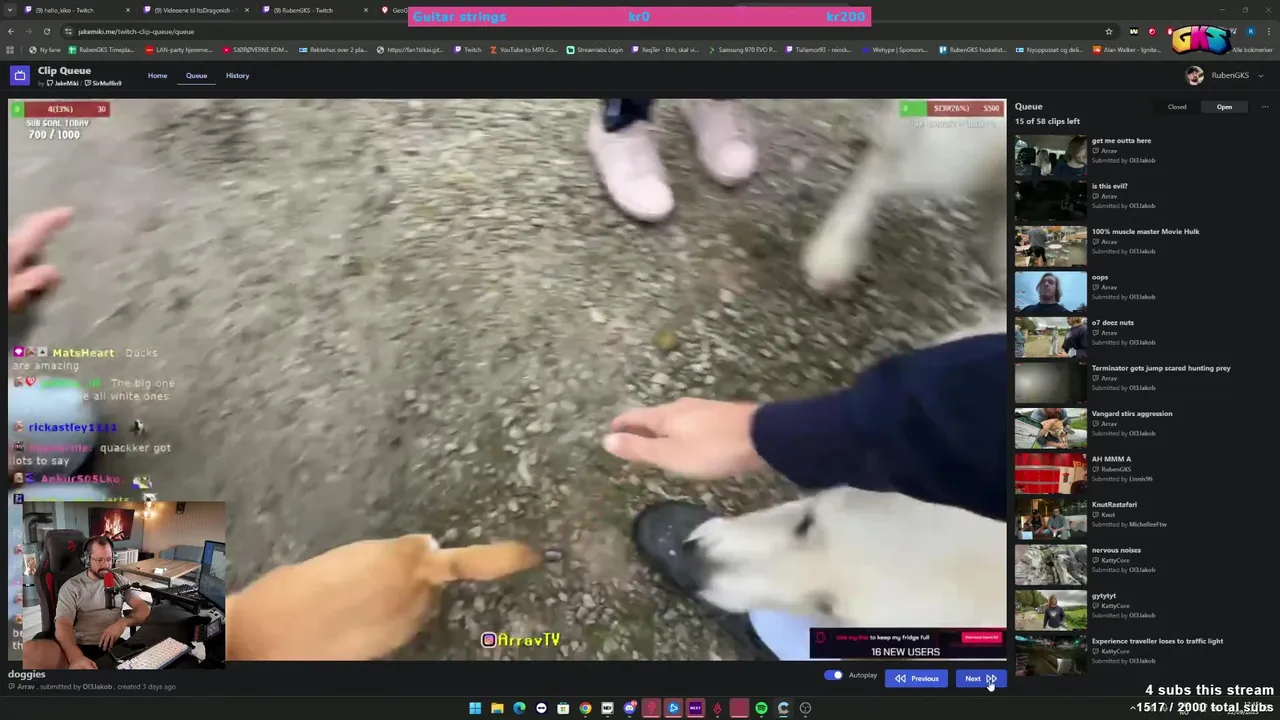Expand the RubenGKS account dropdown
This screenshot has width=1280, height=720.
pyautogui.click(x=1261, y=76)
